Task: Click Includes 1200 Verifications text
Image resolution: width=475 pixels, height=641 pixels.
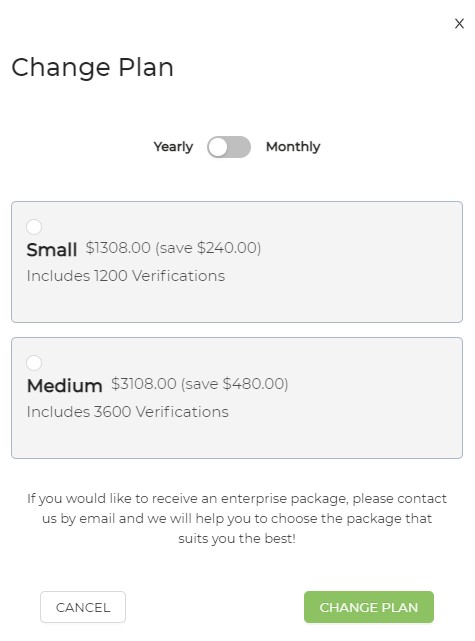Action: (x=126, y=276)
